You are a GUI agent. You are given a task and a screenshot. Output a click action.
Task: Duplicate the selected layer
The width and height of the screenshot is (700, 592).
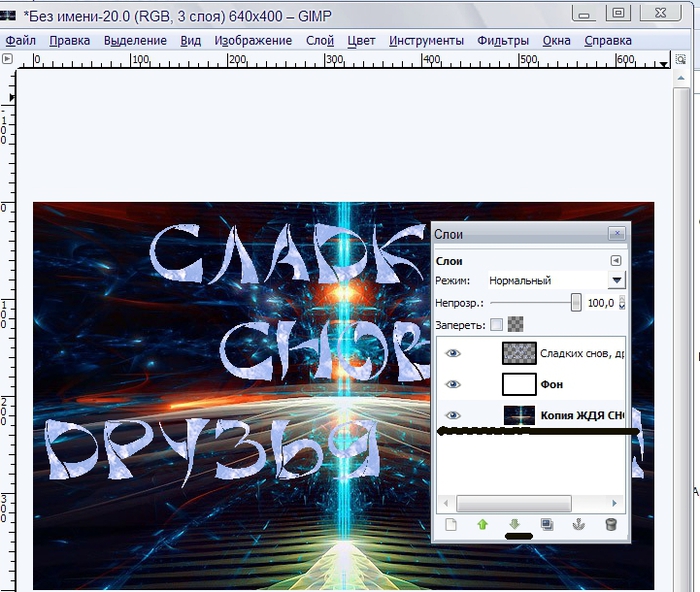point(547,524)
